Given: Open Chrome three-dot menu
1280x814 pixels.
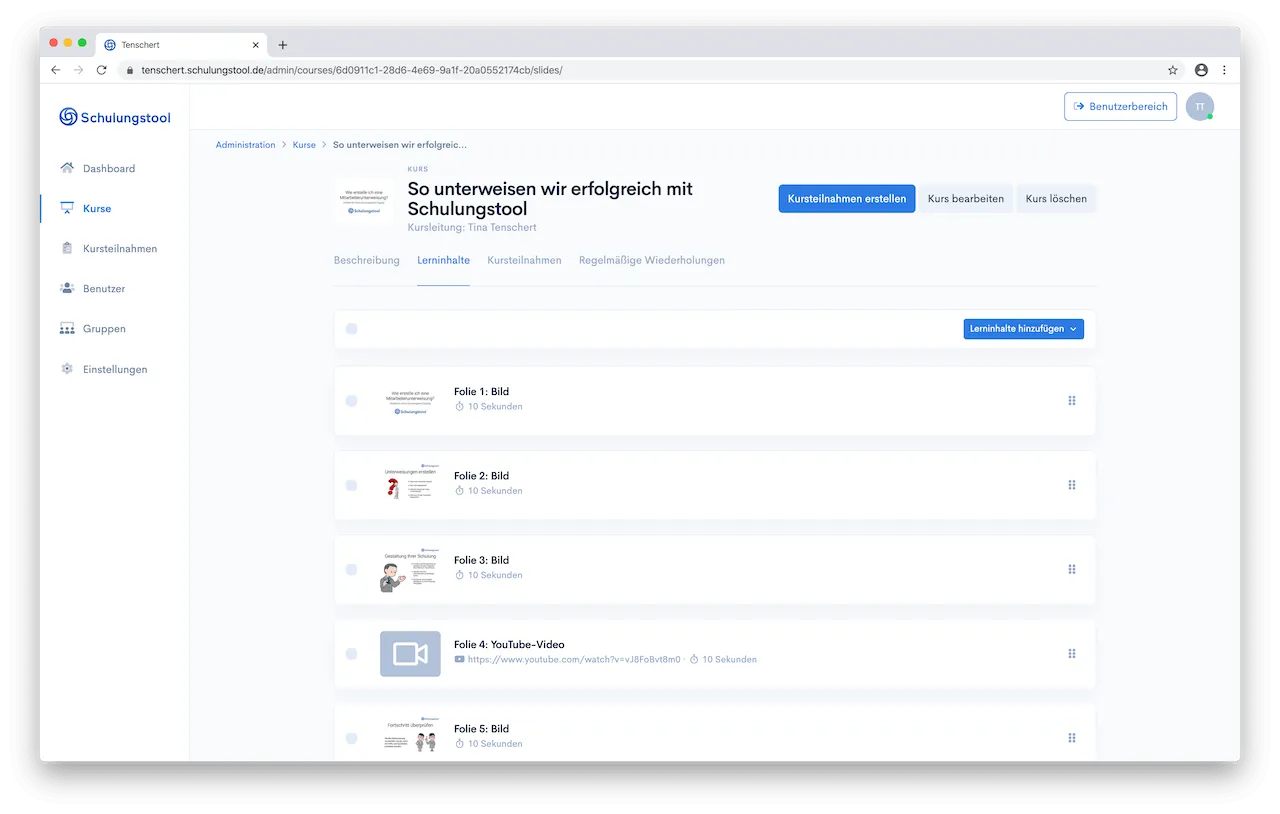Looking at the screenshot, I should pyautogui.click(x=1225, y=70).
